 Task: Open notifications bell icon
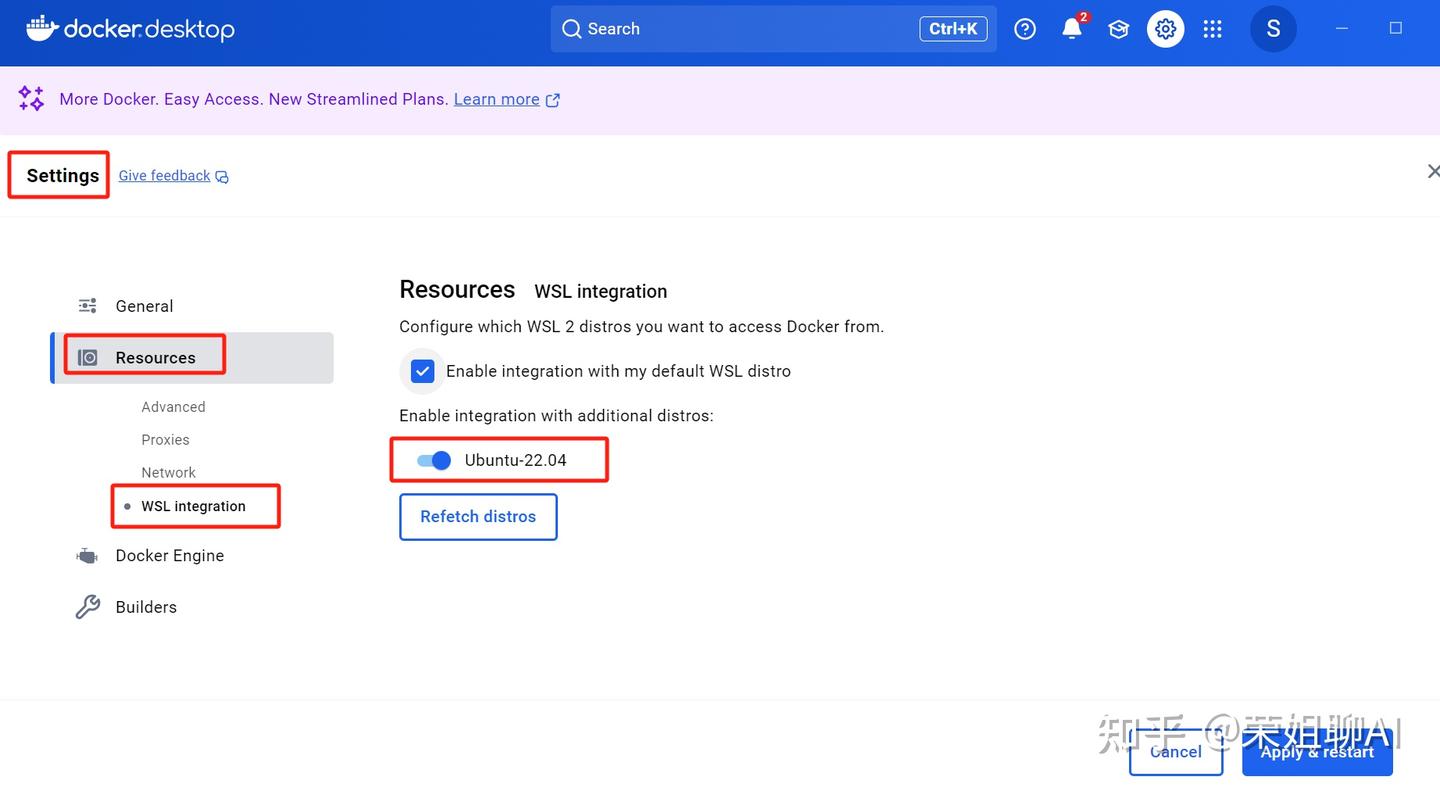pyautogui.click(x=1072, y=29)
